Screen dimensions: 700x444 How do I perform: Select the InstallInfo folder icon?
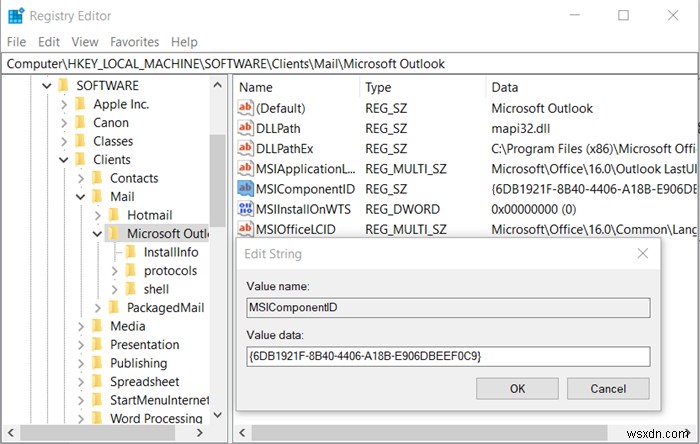(x=130, y=252)
